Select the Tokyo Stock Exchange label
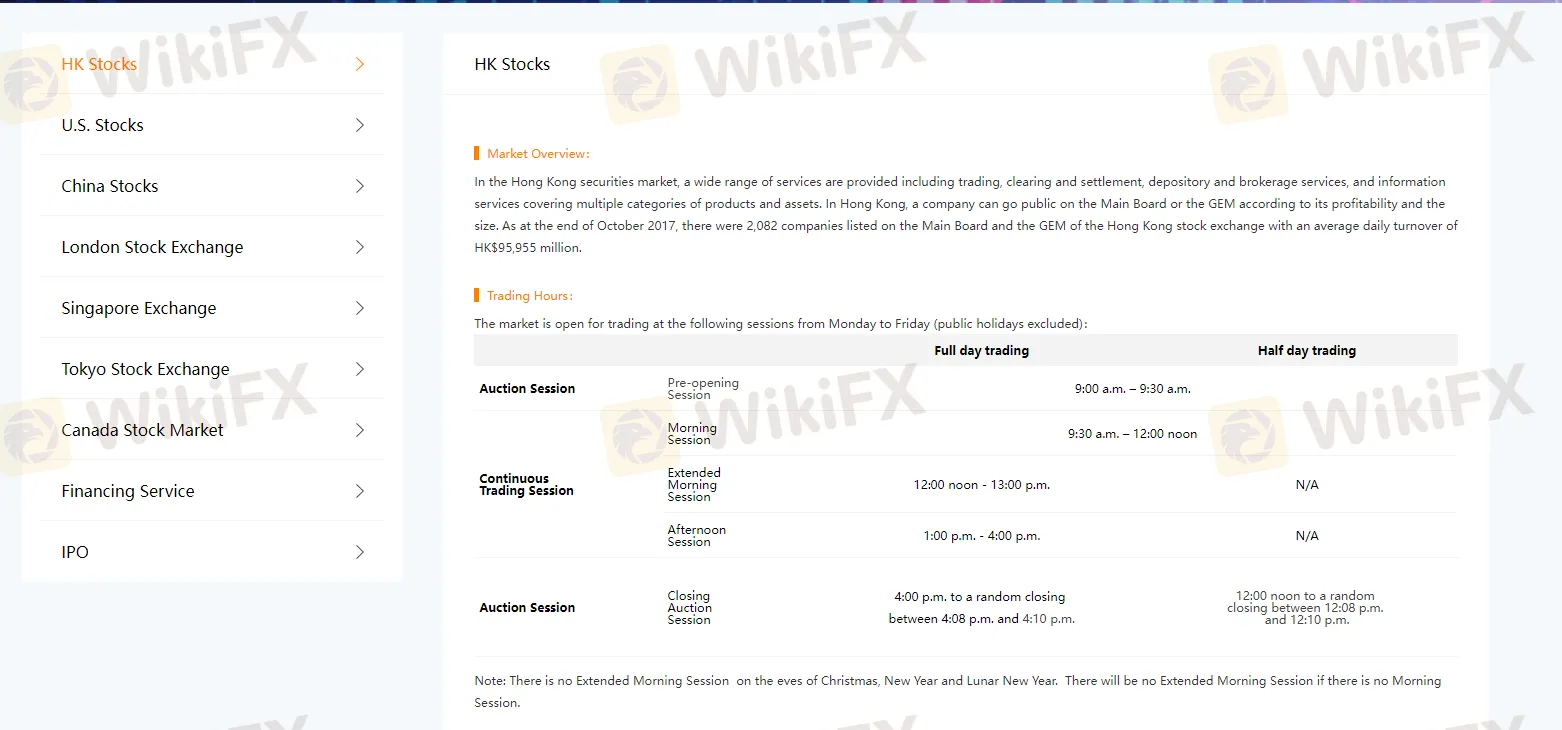 (145, 369)
